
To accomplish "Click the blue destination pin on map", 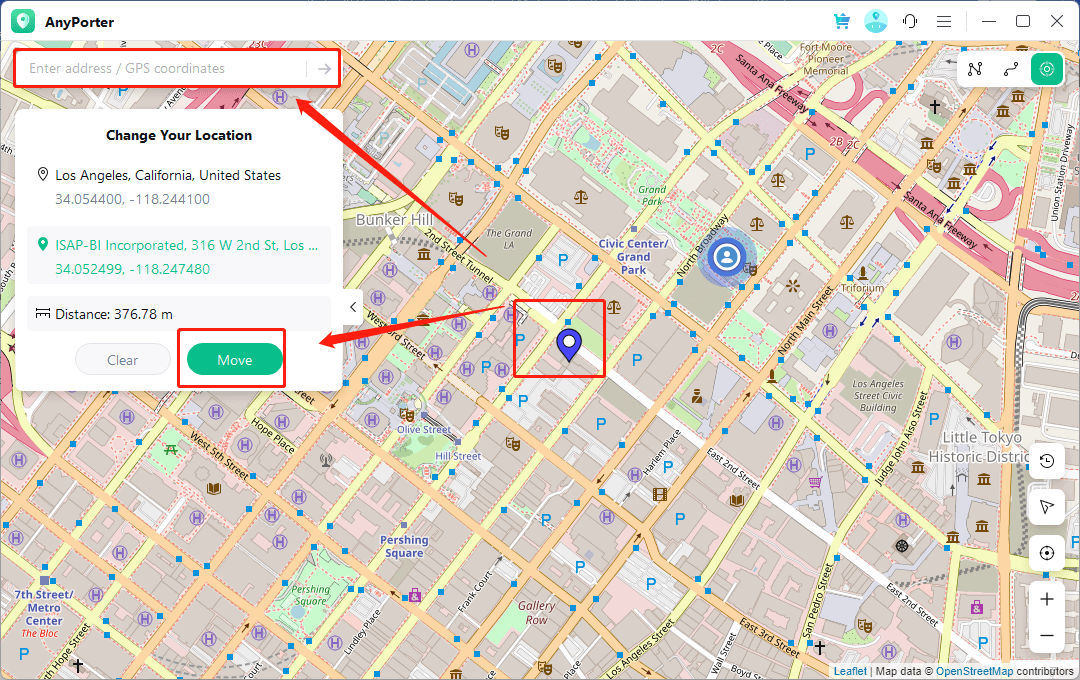I will (x=569, y=345).
